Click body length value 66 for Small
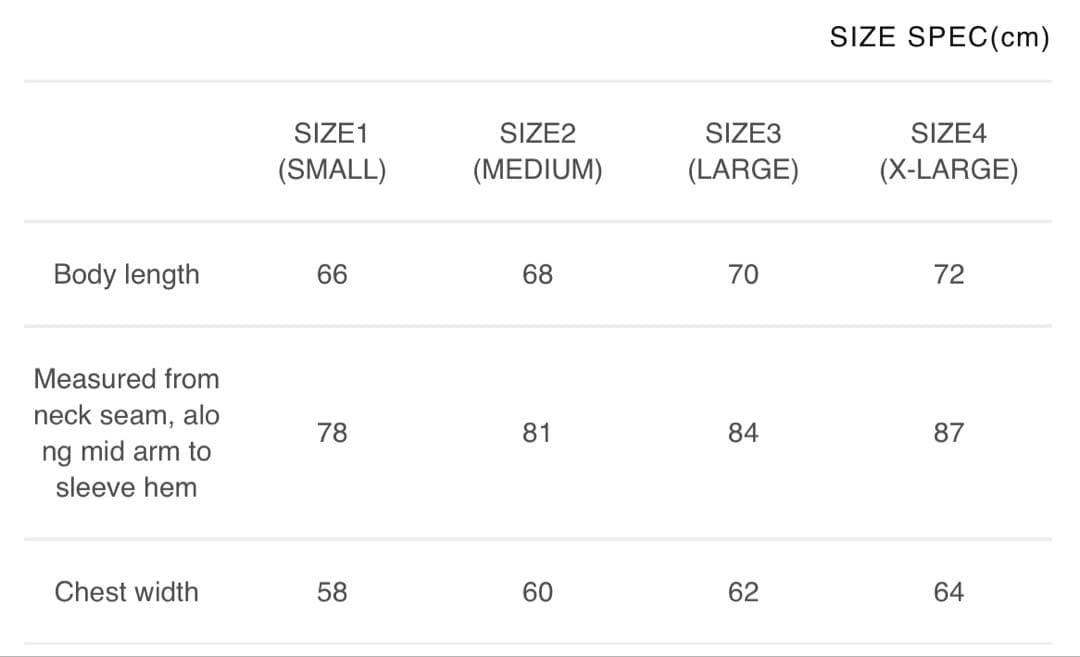This screenshot has height=657, width=1080. point(332,274)
